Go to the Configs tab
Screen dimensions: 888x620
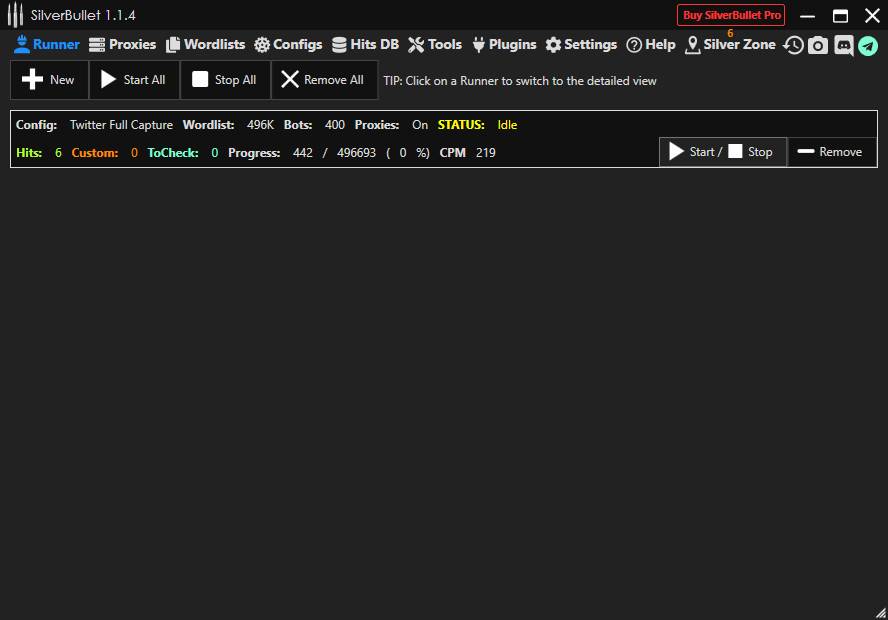[x=288, y=44]
